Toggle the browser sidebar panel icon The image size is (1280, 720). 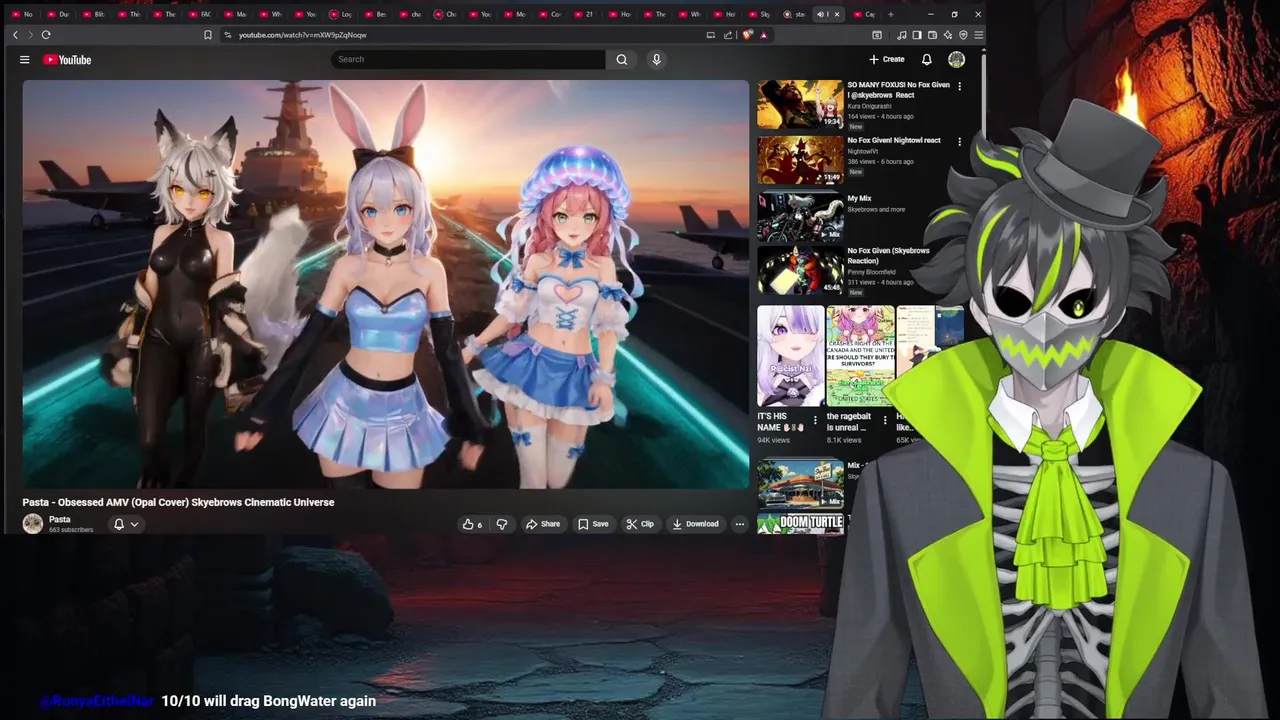pos(916,35)
